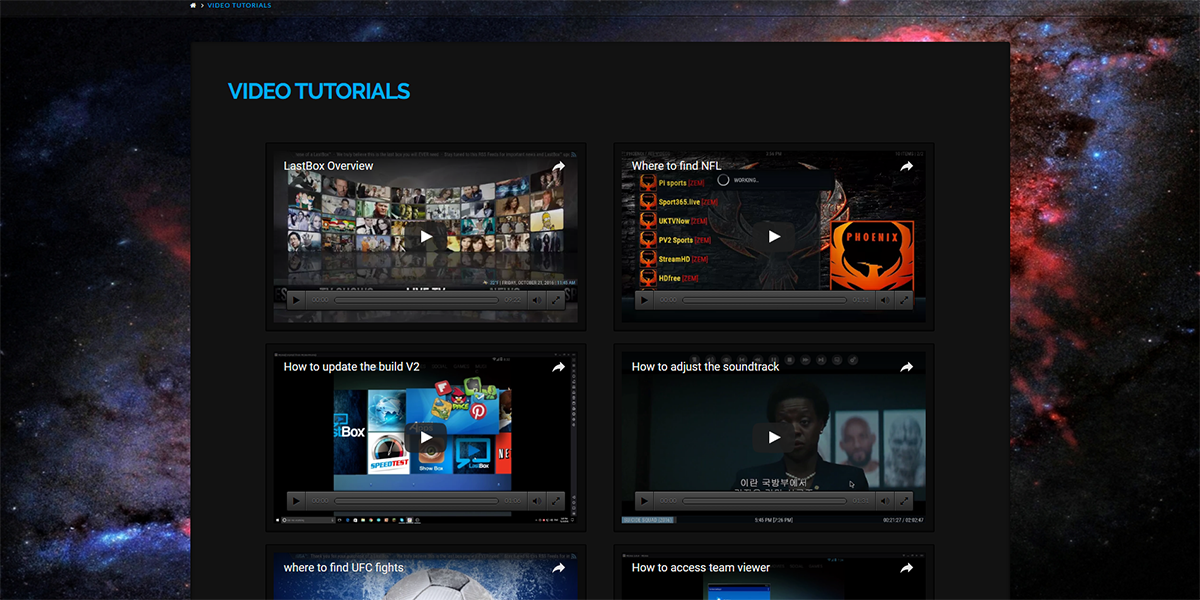This screenshot has height=600, width=1200.
Task: Mute the LastBox Overview video
Action: point(536,299)
